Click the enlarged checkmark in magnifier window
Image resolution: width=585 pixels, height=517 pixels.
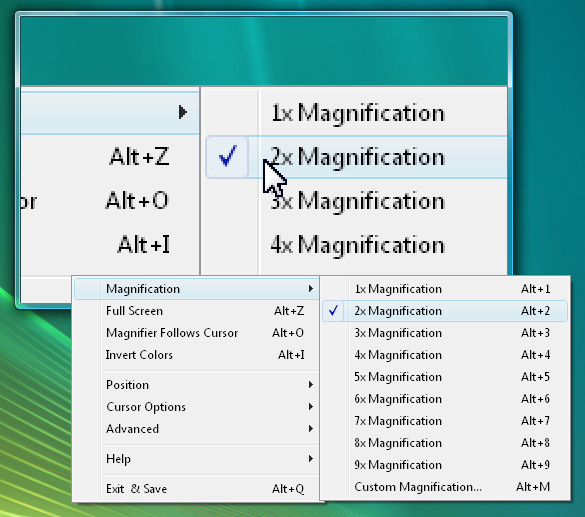(228, 156)
